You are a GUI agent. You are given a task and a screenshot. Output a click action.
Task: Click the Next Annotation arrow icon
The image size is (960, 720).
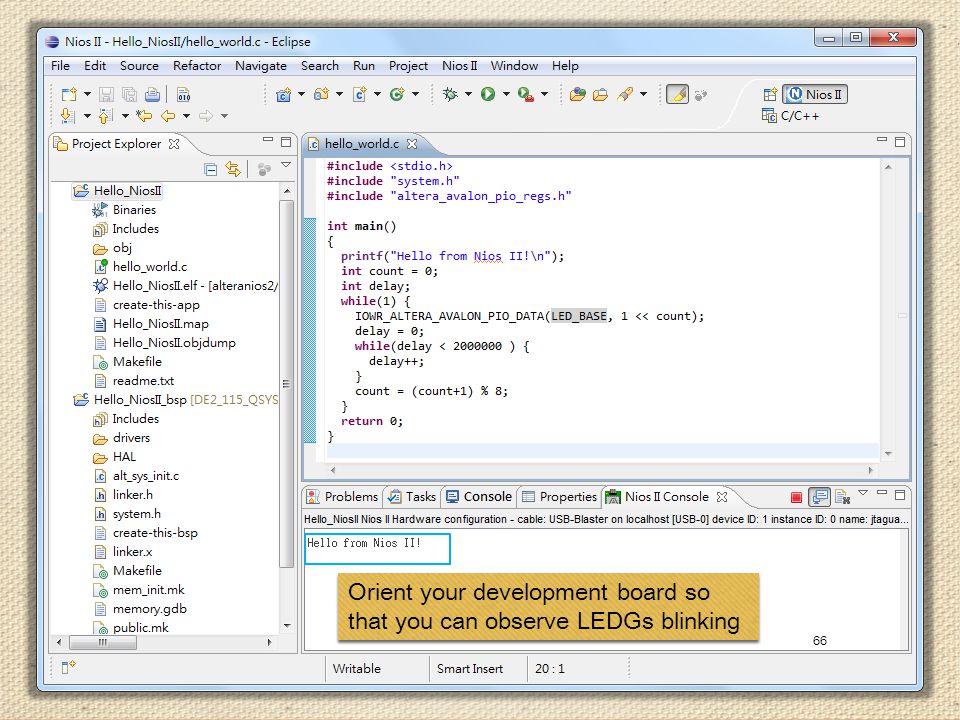click(68, 115)
